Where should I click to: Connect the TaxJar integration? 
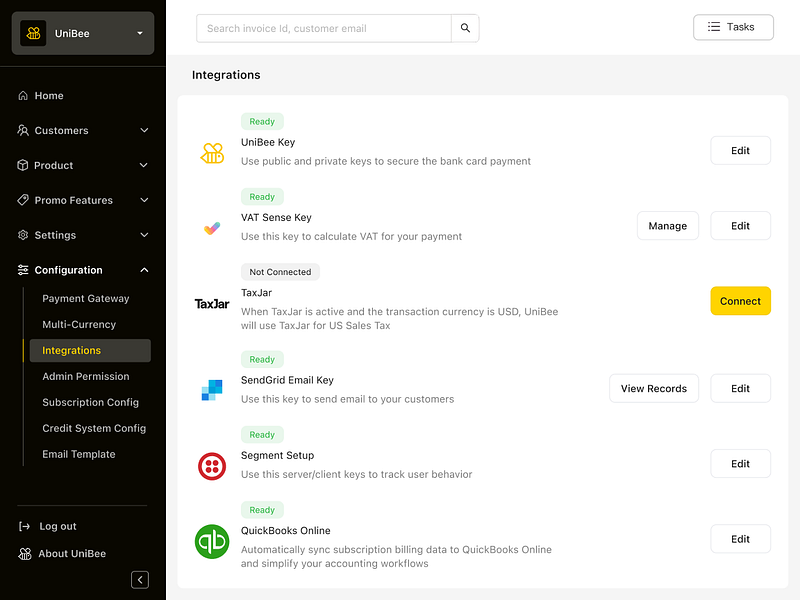(x=740, y=301)
